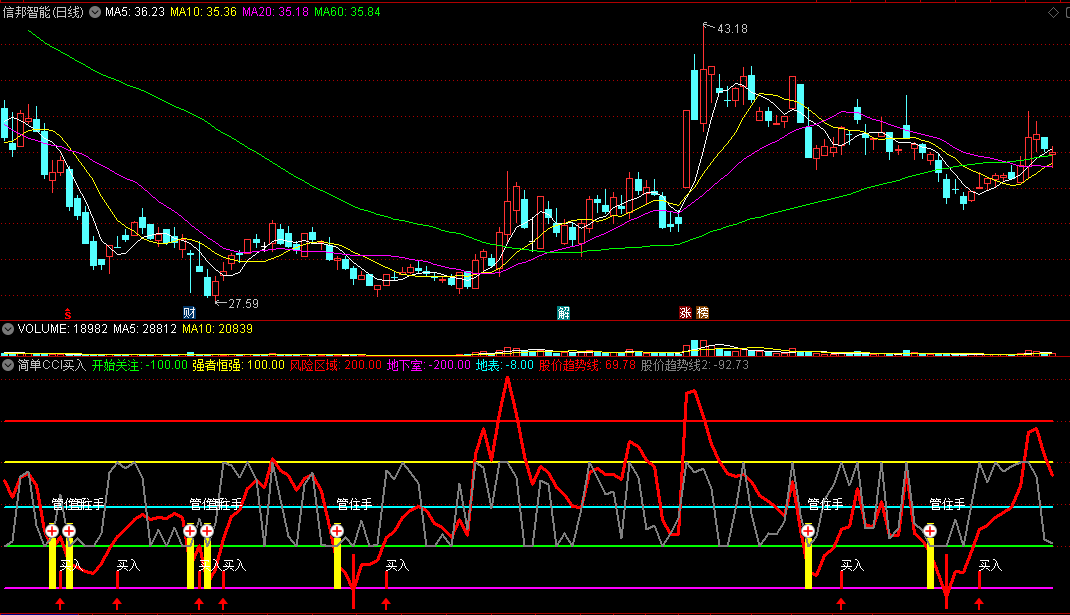
Task: Click the small red S marker under candles
Action: [68, 314]
